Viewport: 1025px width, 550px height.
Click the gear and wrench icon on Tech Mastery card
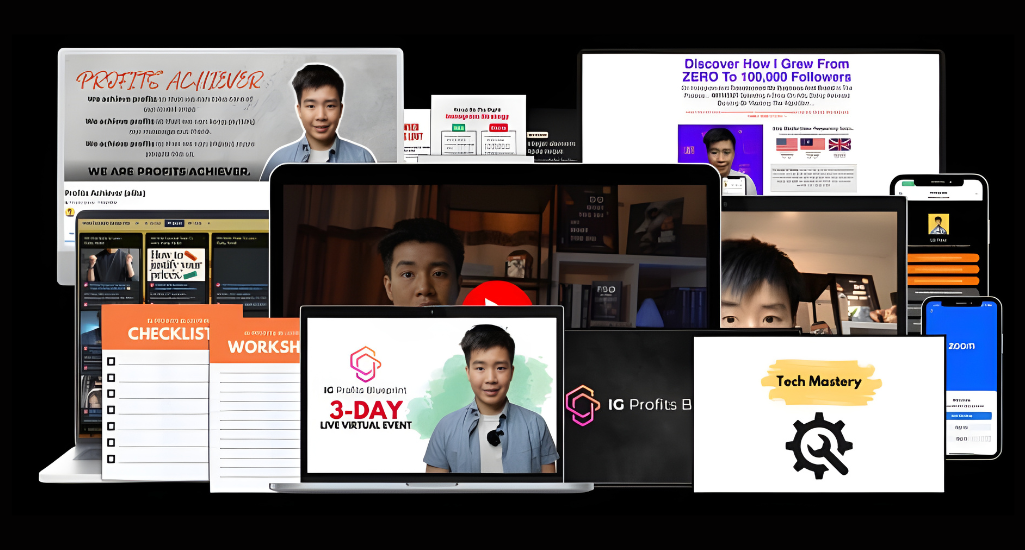pyautogui.click(x=819, y=445)
